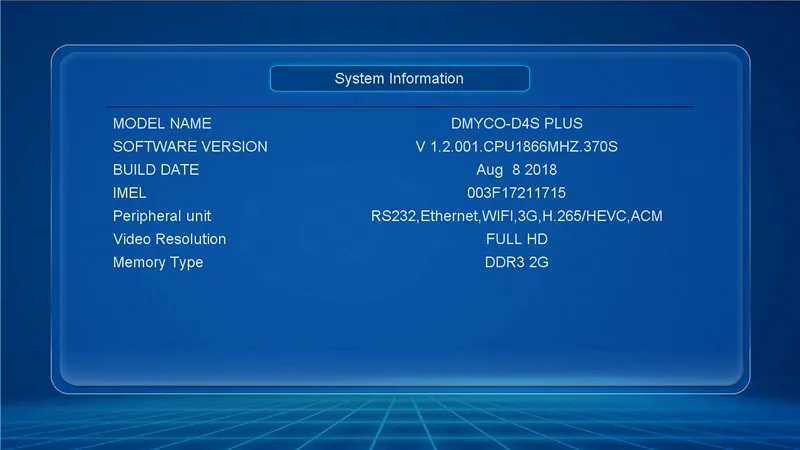Viewport: 800px width, 450px height.
Task: Click the 003F17211715 value
Action: coord(516,193)
